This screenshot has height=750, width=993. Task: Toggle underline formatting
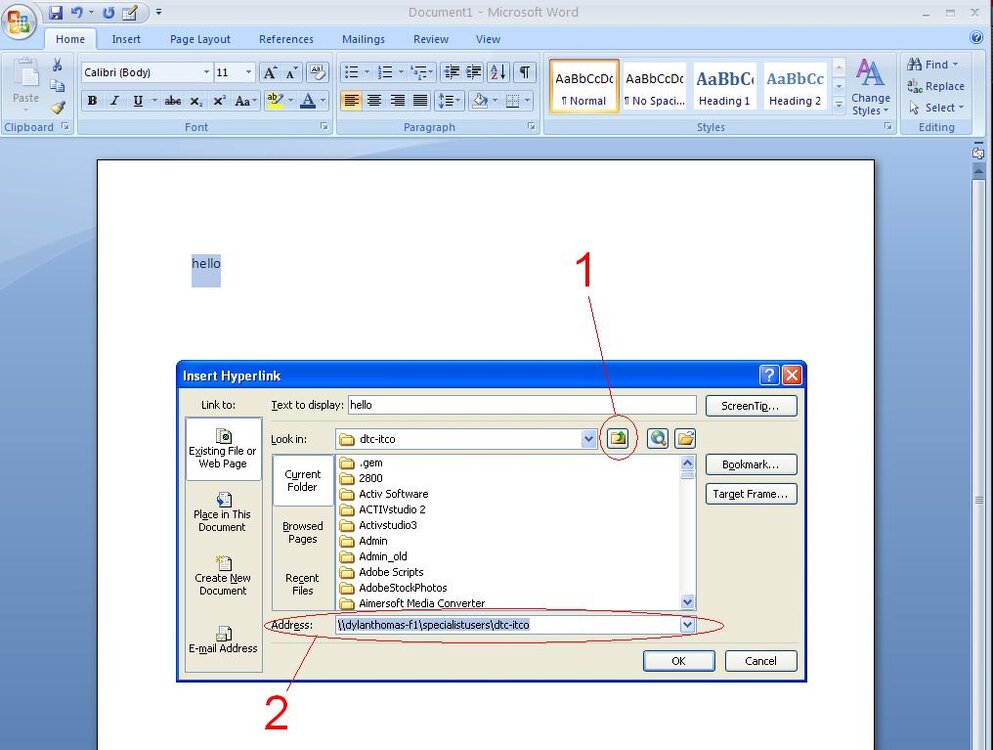click(x=137, y=101)
